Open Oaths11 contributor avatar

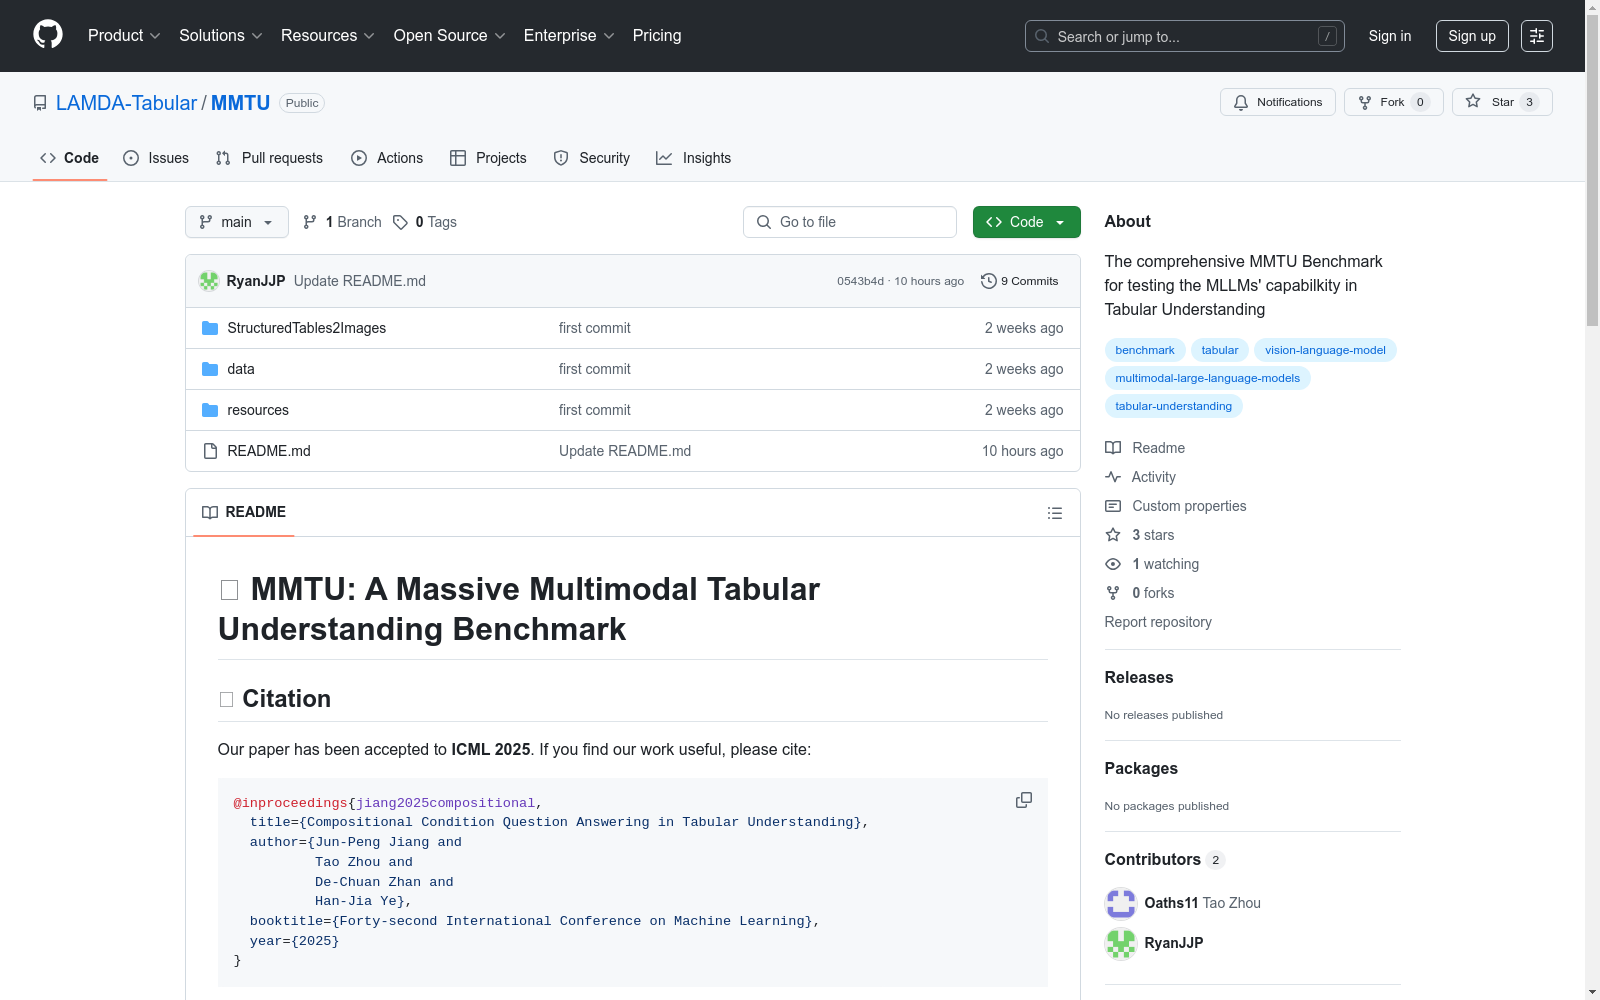(1121, 903)
